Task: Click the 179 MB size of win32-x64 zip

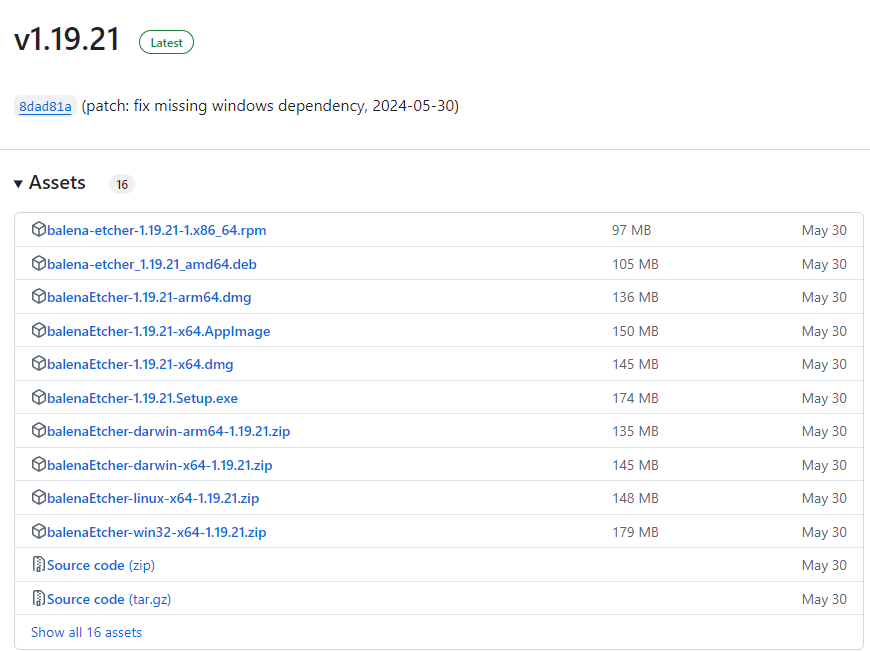Action: pyautogui.click(x=635, y=532)
